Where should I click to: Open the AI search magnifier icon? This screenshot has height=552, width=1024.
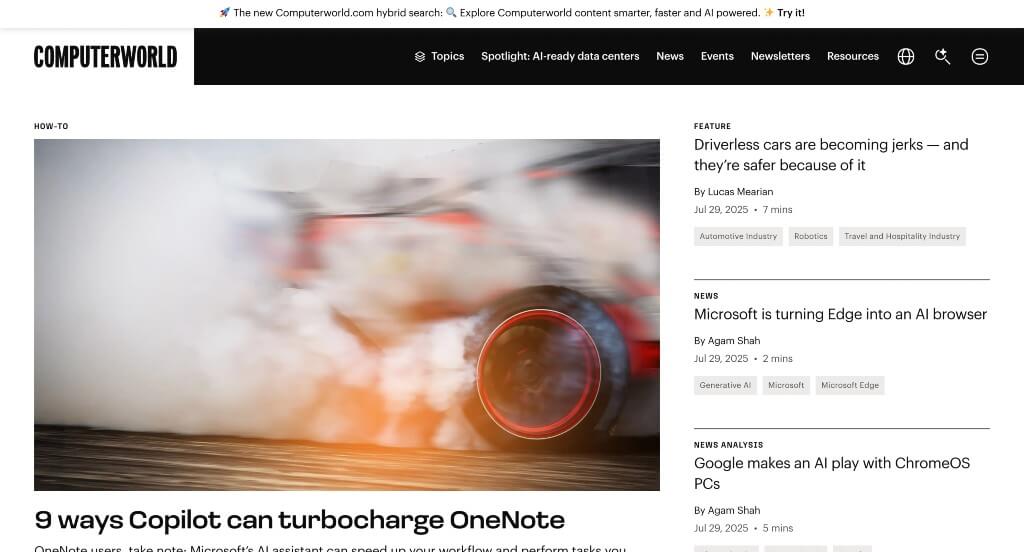(x=942, y=56)
